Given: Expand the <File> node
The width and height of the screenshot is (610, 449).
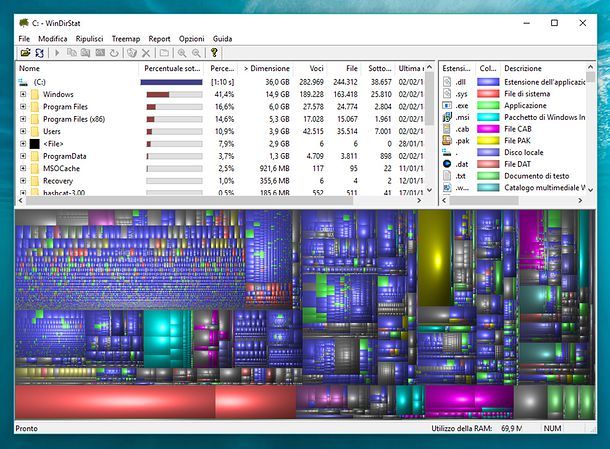Looking at the screenshot, I should [23, 144].
